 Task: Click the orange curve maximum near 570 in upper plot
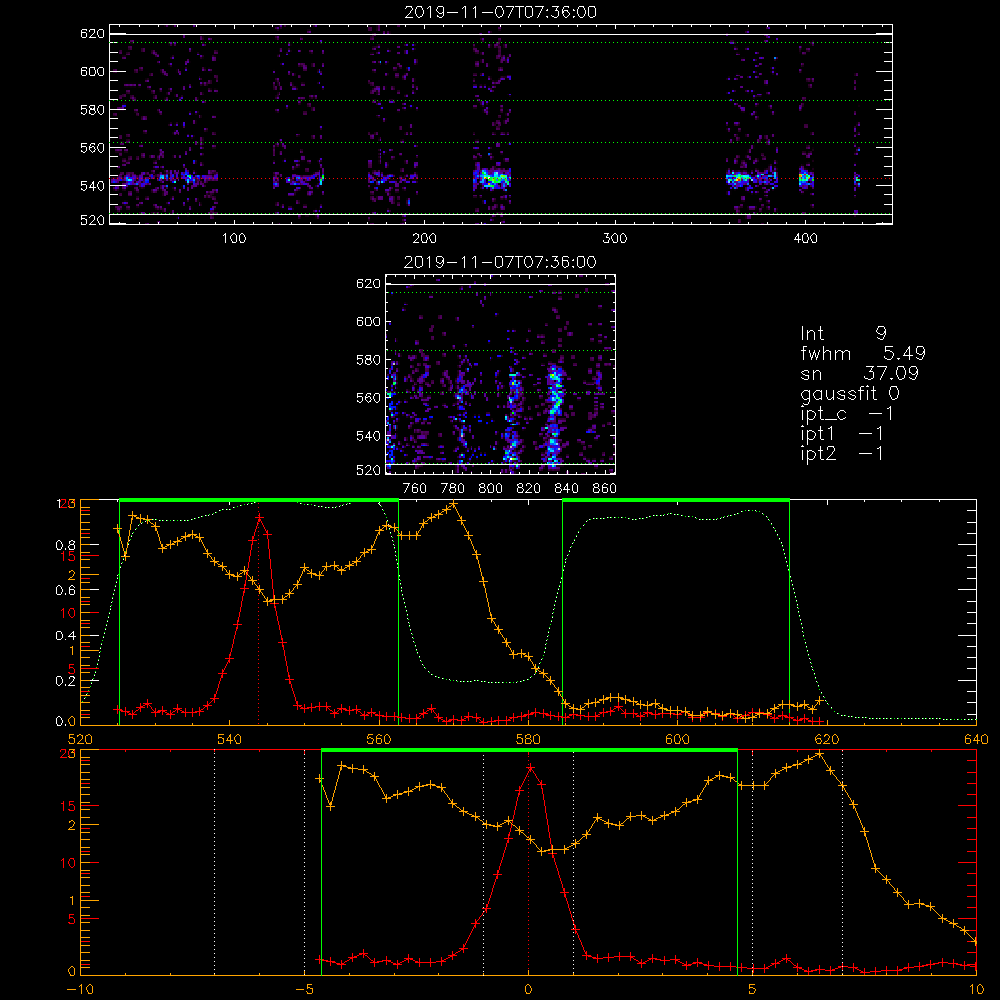click(453, 504)
